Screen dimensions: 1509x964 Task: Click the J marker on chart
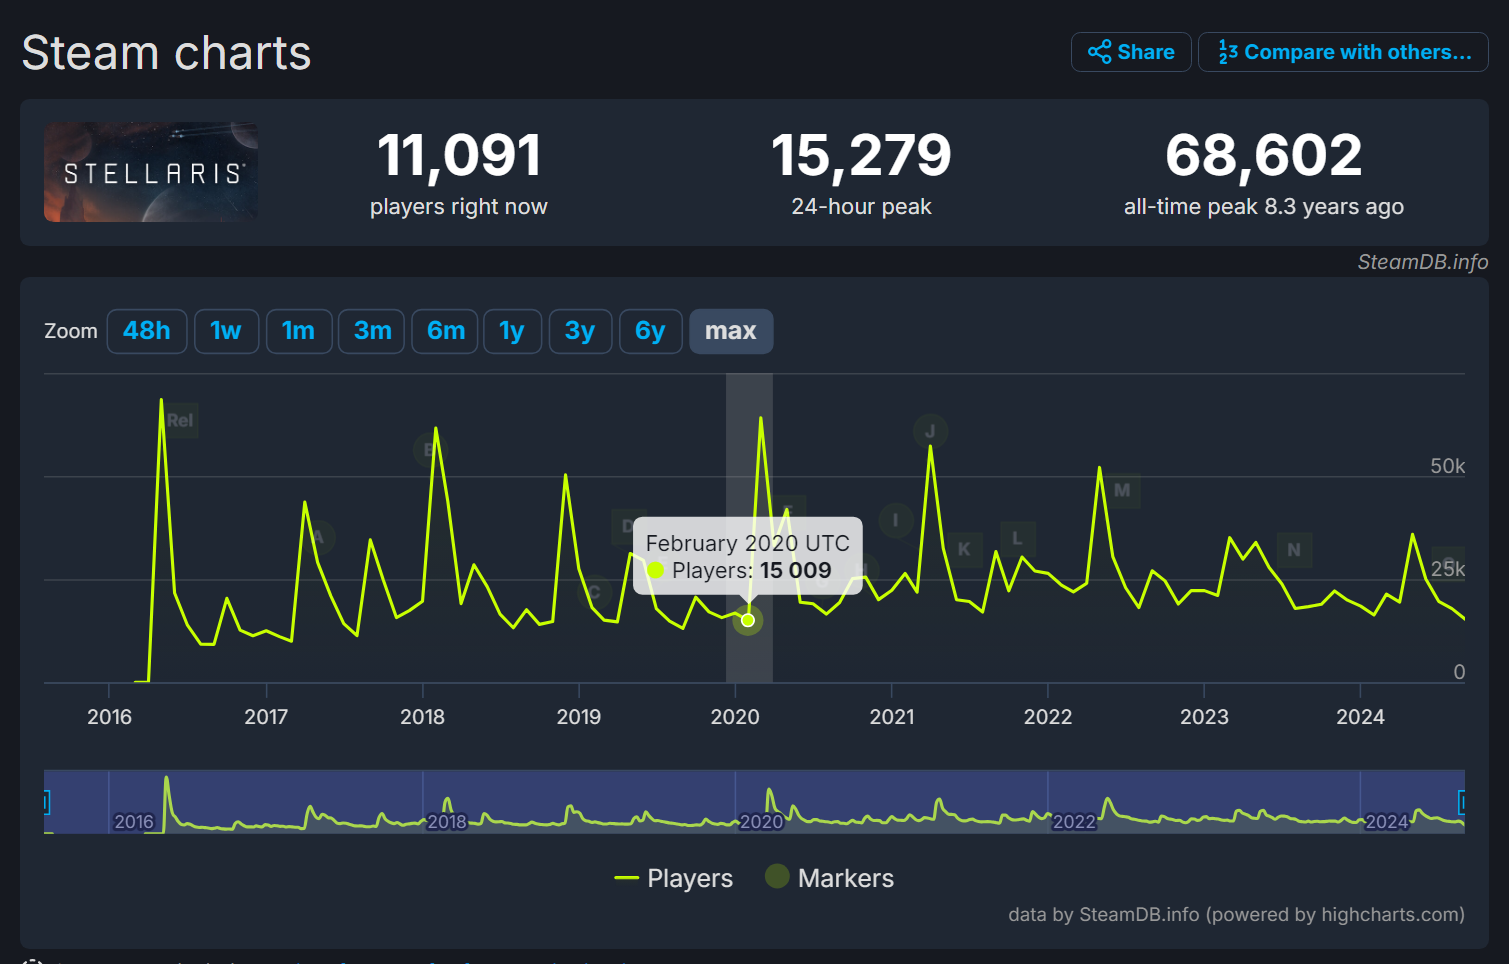pyautogui.click(x=930, y=431)
